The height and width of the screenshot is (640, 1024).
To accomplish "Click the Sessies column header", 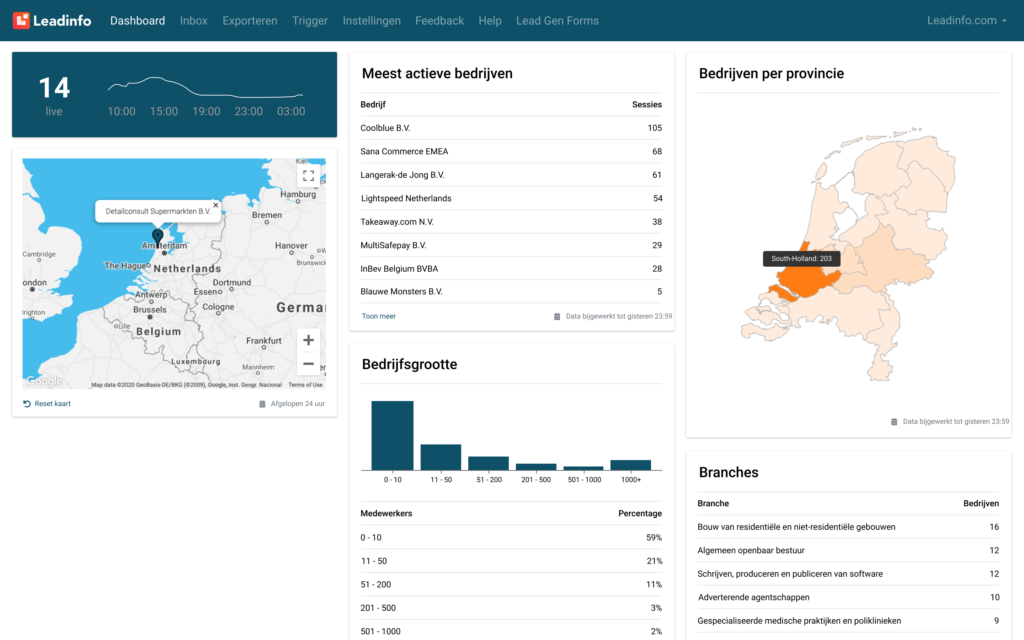I will pyautogui.click(x=647, y=104).
